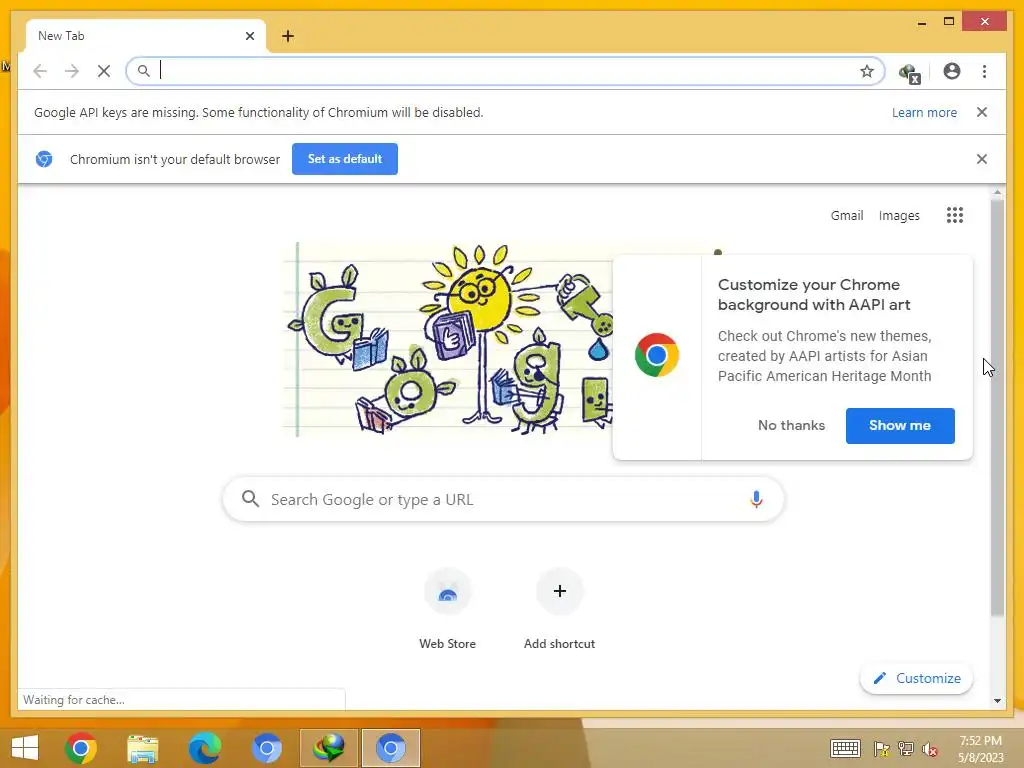
Task: Open File Explorer from taskbar
Action: [x=142, y=748]
